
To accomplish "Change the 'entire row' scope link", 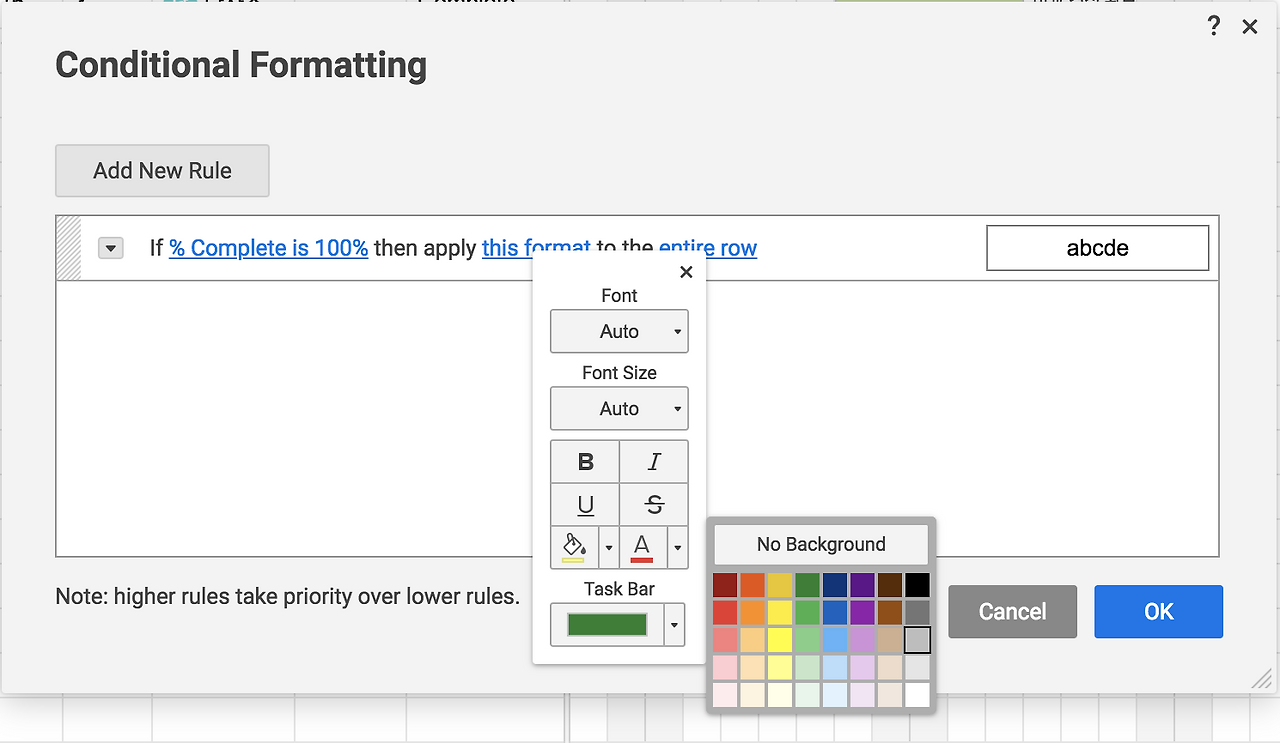I will point(708,248).
